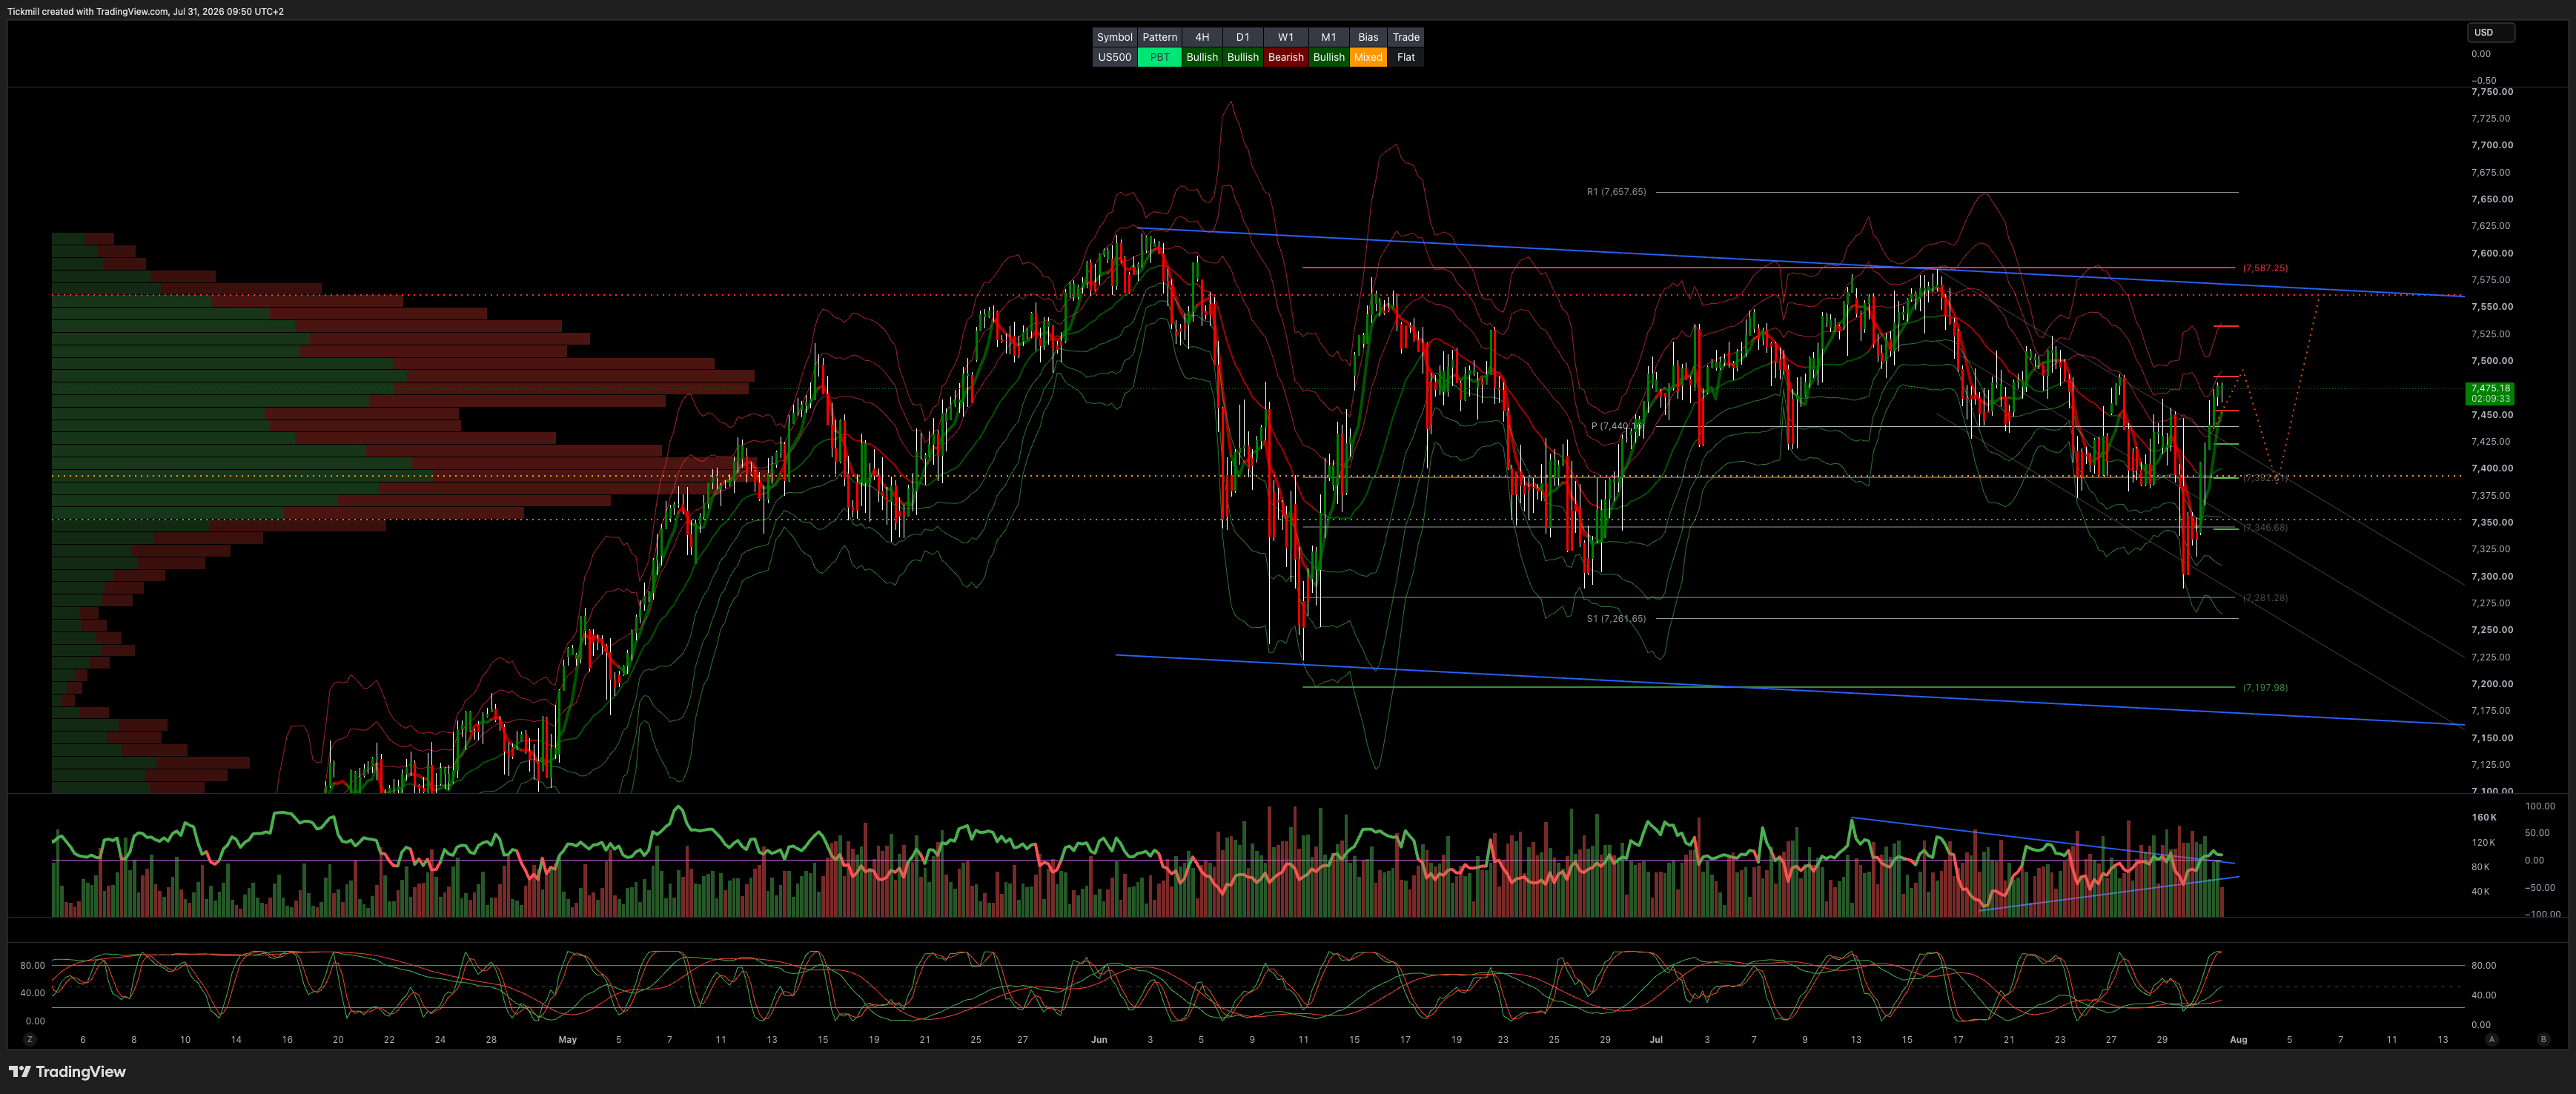The image size is (2576, 1094).
Task: Click the US500 symbol cell
Action: pos(1114,57)
